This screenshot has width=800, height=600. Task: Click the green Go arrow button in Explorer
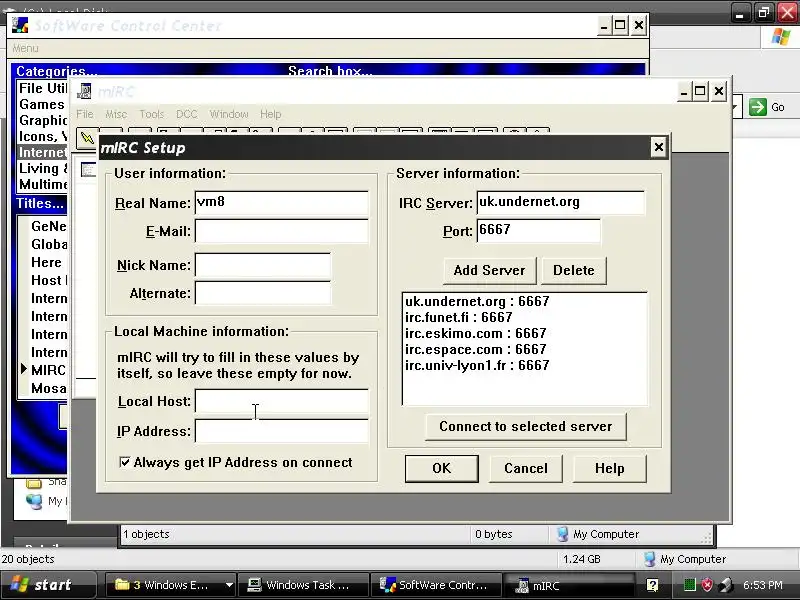pyautogui.click(x=758, y=107)
